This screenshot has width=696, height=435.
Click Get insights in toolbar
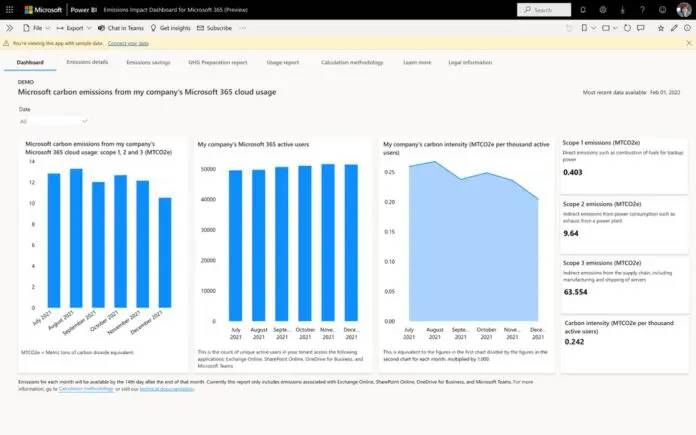coord(171,28)
